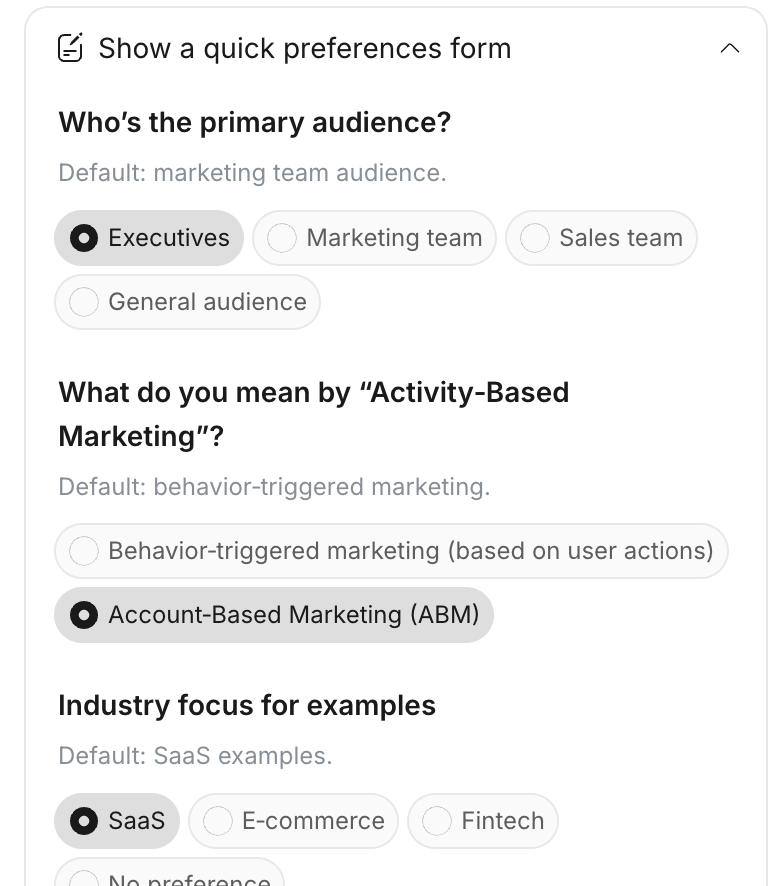Click 'Industry focus for examples' heading
The width and height of the screenshot is (776, 886).
[247, 705]
